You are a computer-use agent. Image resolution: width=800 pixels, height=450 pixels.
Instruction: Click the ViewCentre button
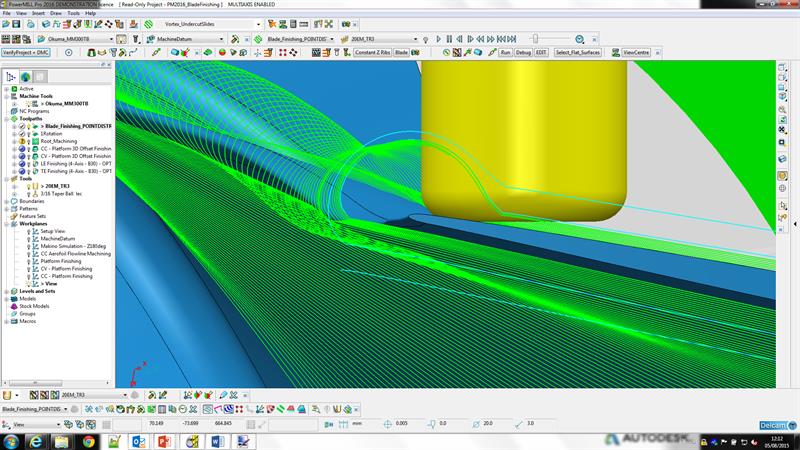[636, 53]
